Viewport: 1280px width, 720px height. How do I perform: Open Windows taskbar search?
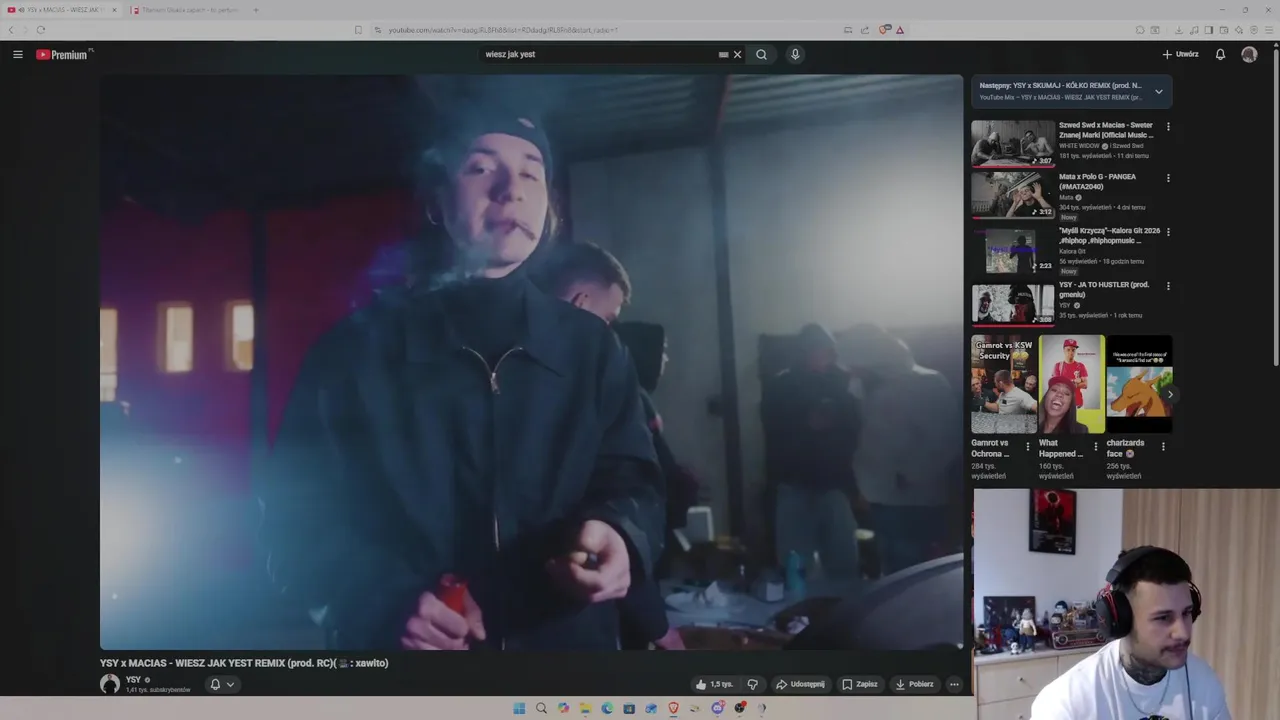[x=541, y=708]
